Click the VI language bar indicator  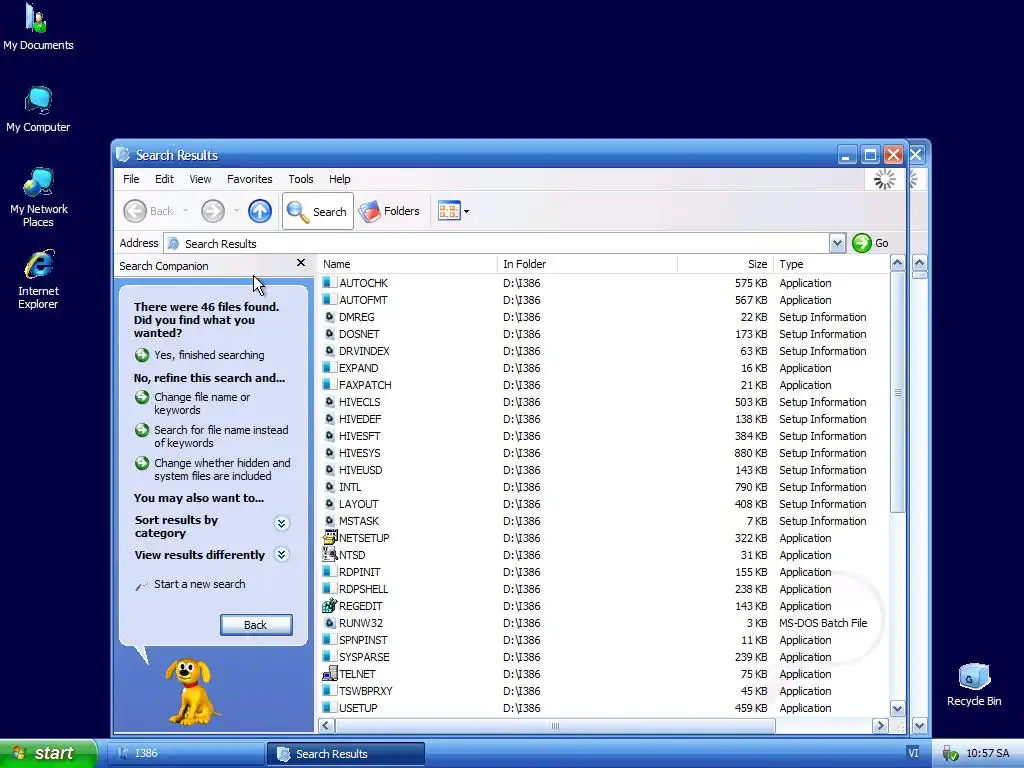point(913,753)
